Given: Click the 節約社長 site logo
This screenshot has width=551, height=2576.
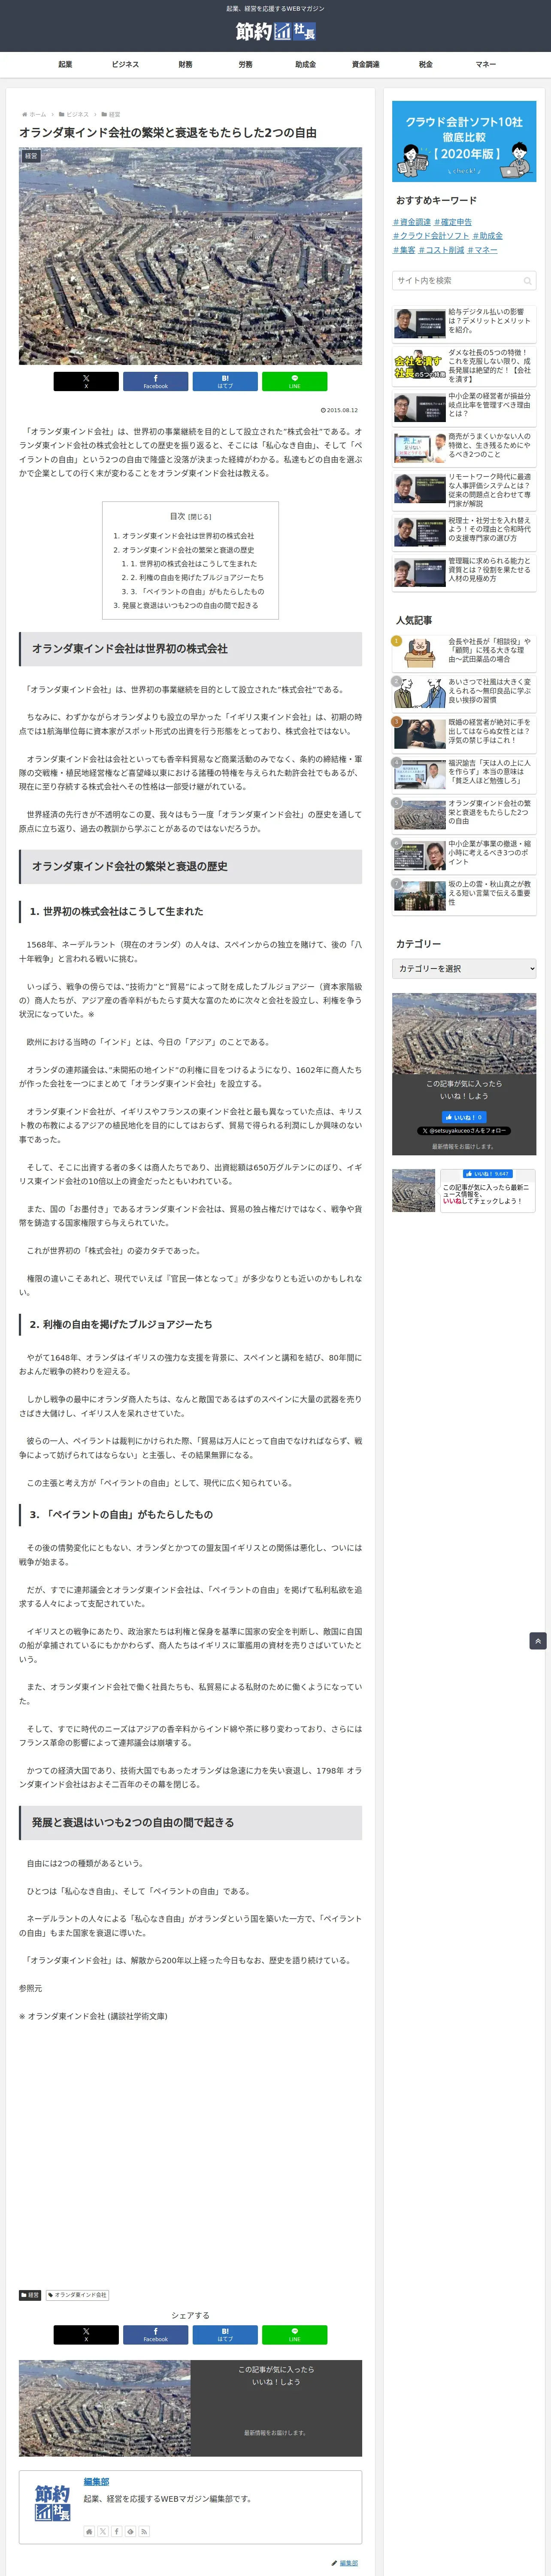Looking at the screenshot, I should [x=275, y=32].
